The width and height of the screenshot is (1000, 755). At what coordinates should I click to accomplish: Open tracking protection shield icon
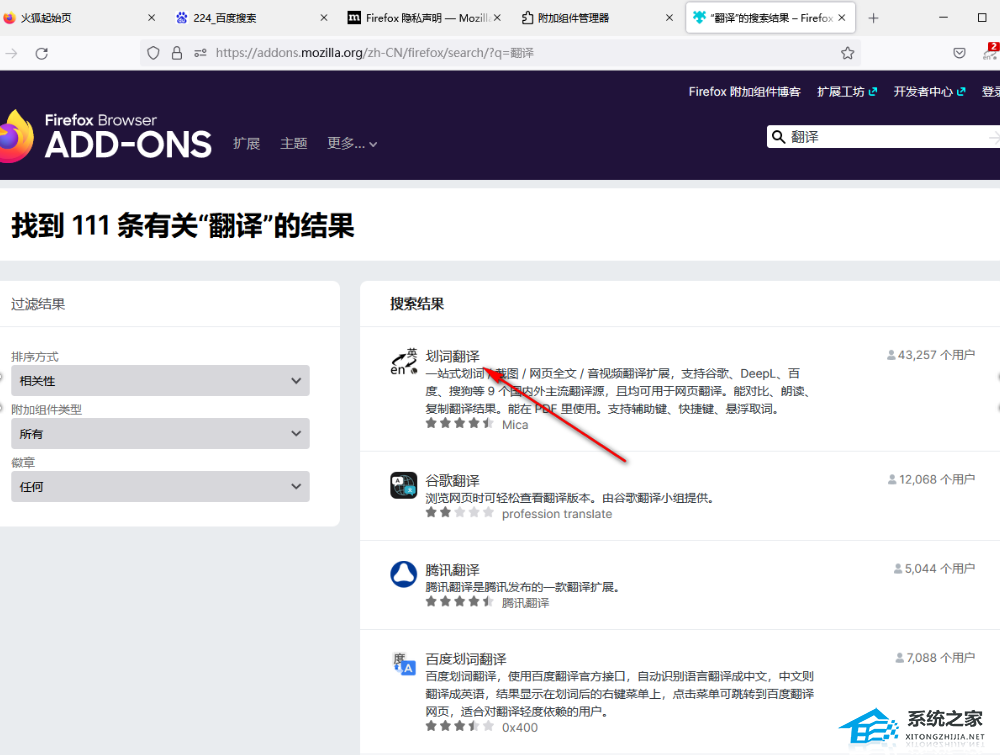153,53
